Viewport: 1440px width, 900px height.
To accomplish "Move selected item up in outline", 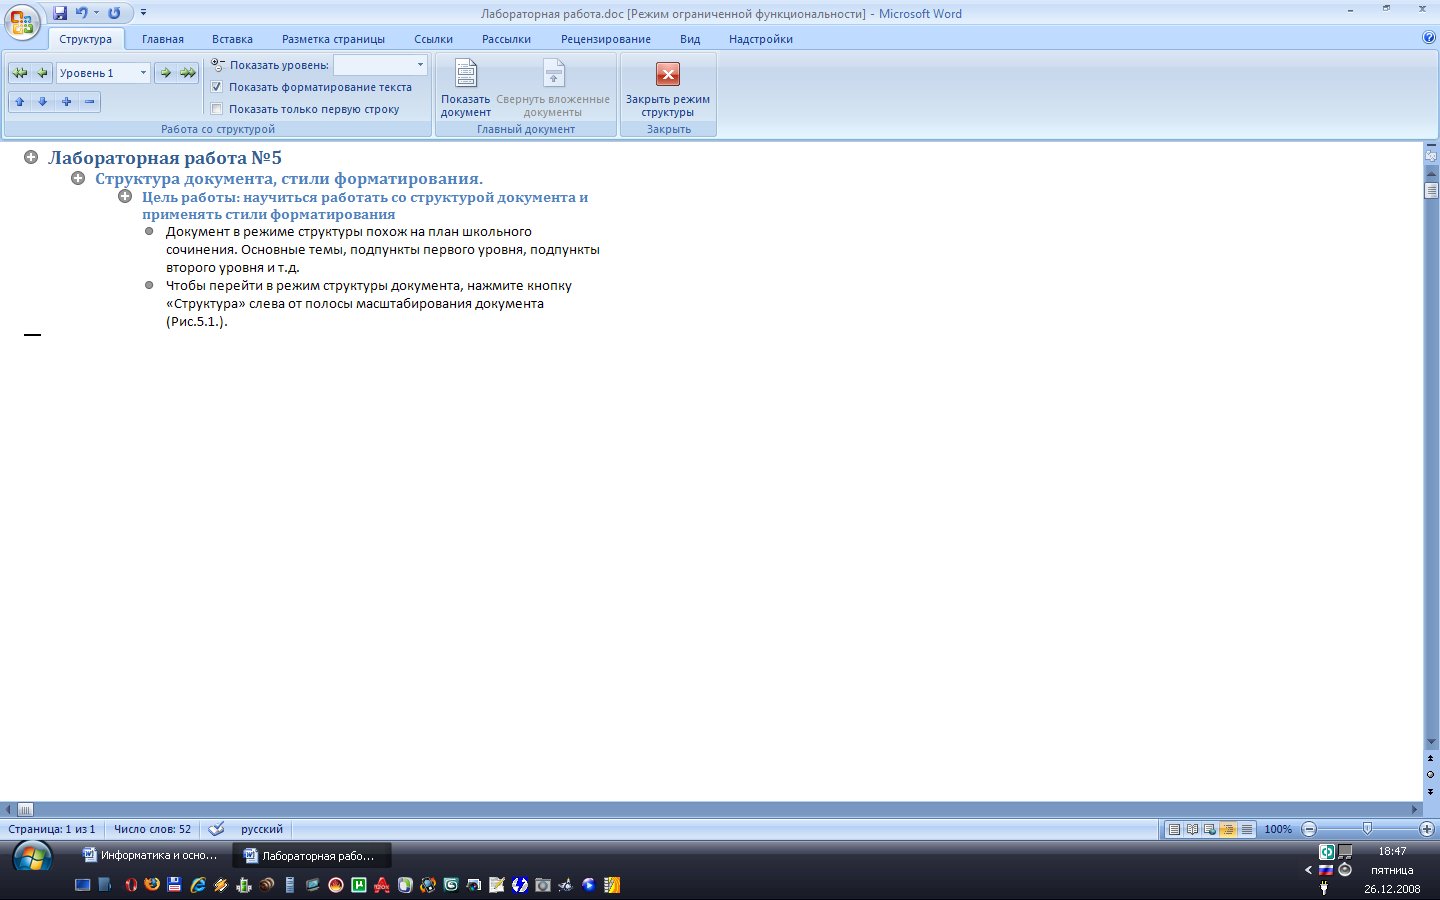I will [x=19, y=101].
